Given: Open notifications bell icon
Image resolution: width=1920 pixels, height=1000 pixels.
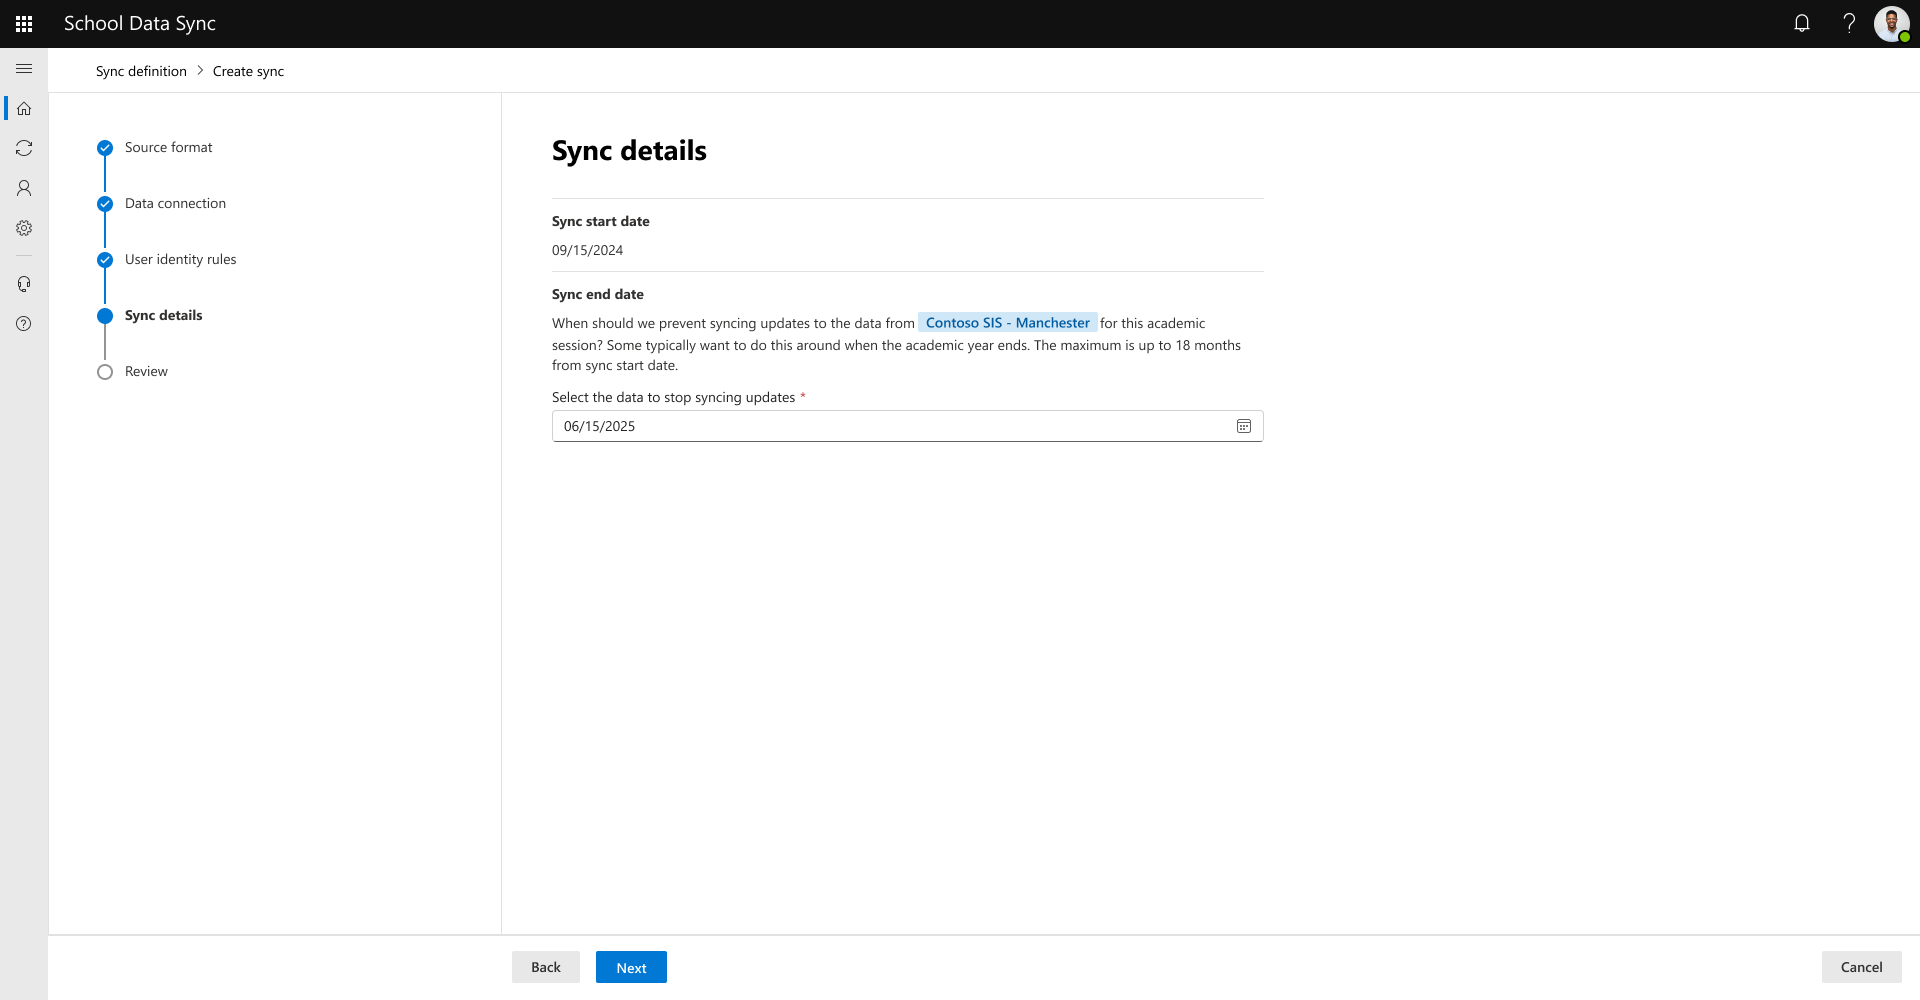Looking at the screenshot, I should tap(1802, 23).
